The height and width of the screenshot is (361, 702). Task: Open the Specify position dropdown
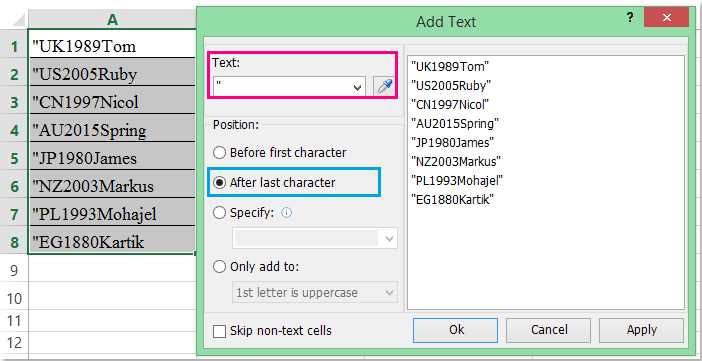[x=389, y=238]
